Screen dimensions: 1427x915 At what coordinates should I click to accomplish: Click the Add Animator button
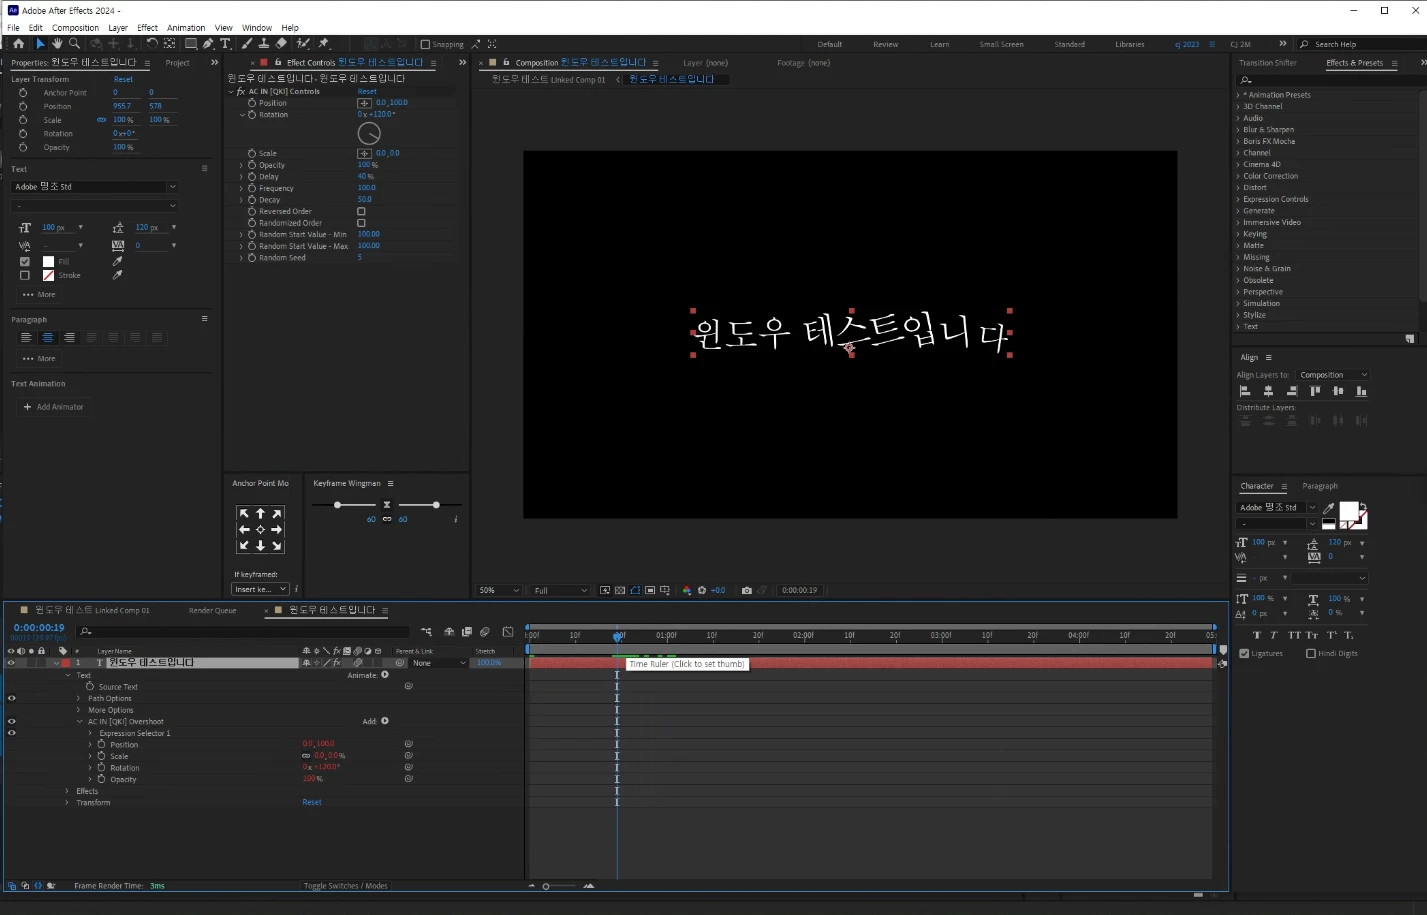coord(54,407)
